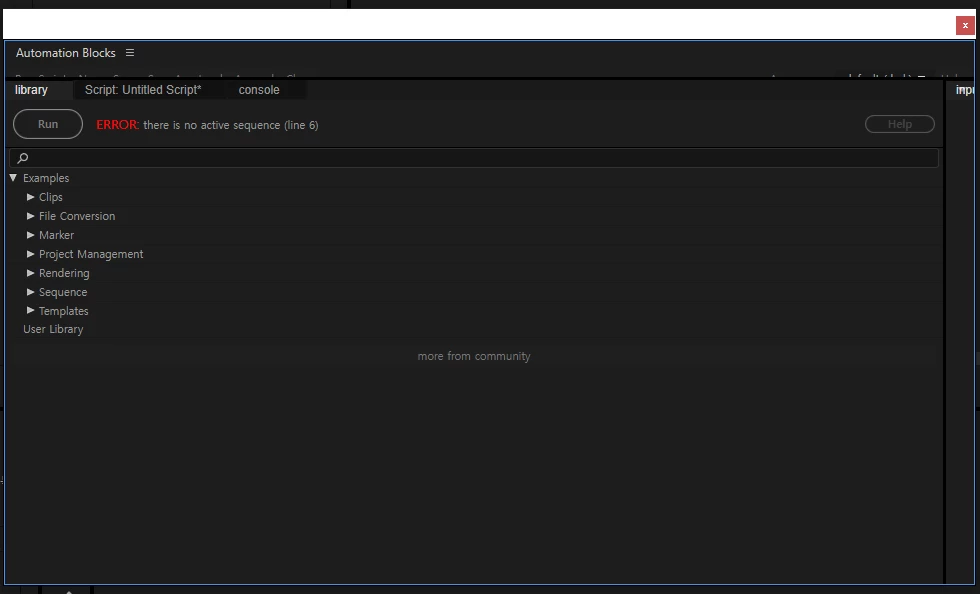The width and height of the screenshot is (980, 594).
Task: Close the Automation Blocks window
Action: pos(965,26)
